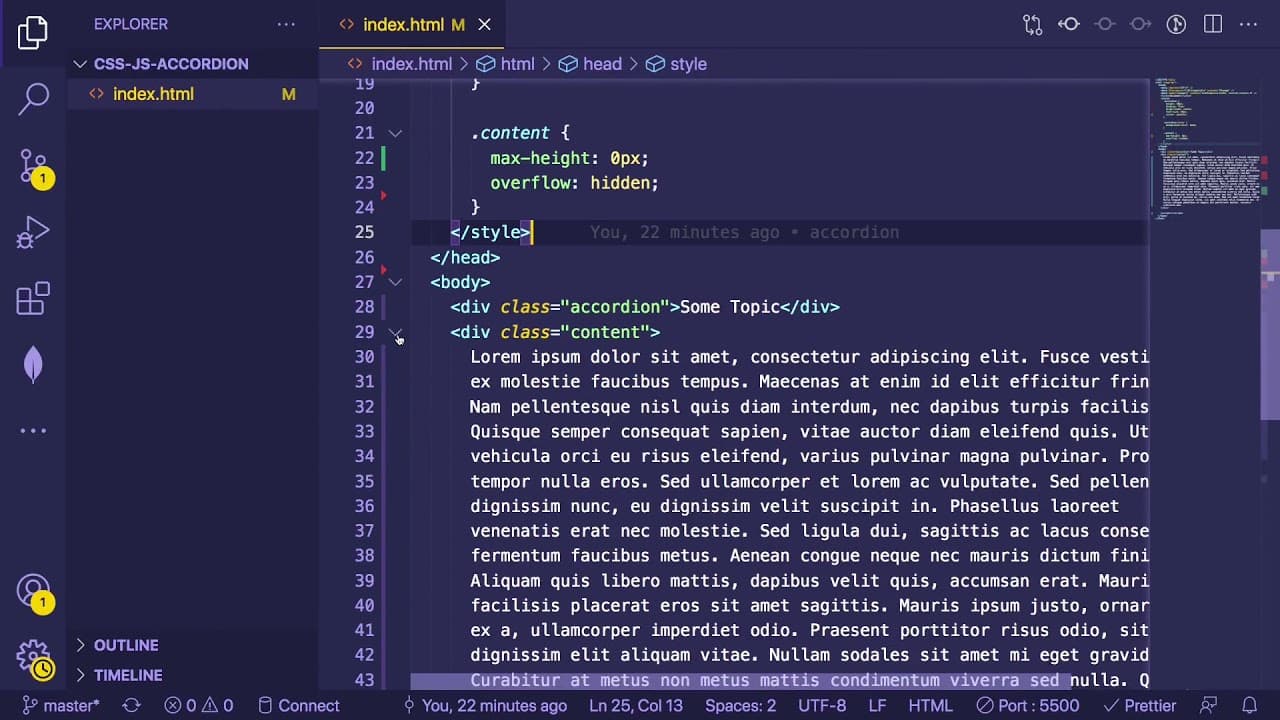Toggle Live Server on Port 5500
The image size is (1280, 720).
[1030, 705]
